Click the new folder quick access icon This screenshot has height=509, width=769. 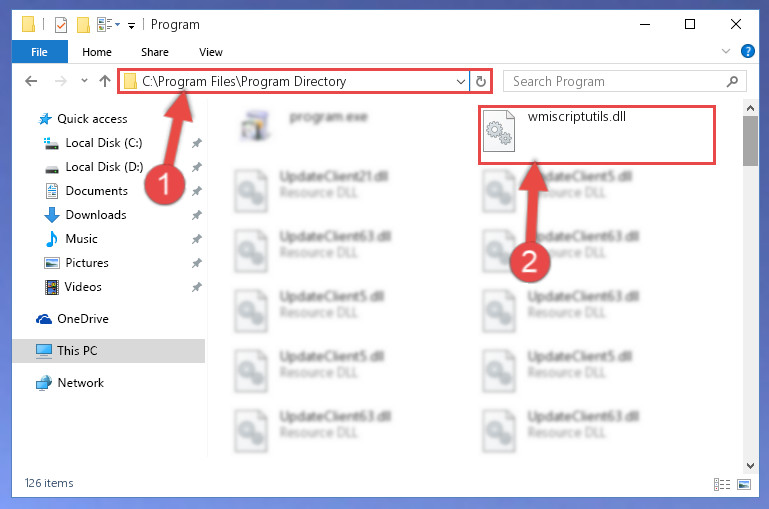(83, 25)
